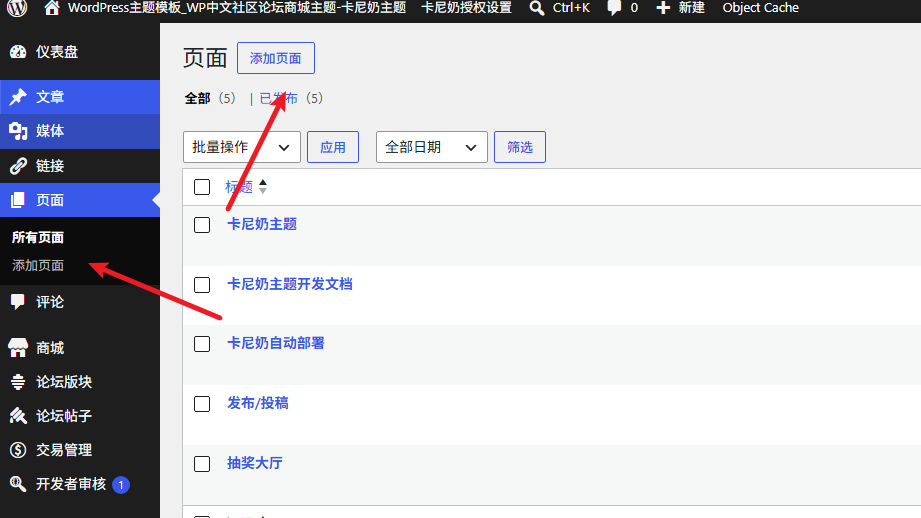The image size is (921, 518).
Task: Click the 筛选 filter button
Action: [x=520, y=147]
